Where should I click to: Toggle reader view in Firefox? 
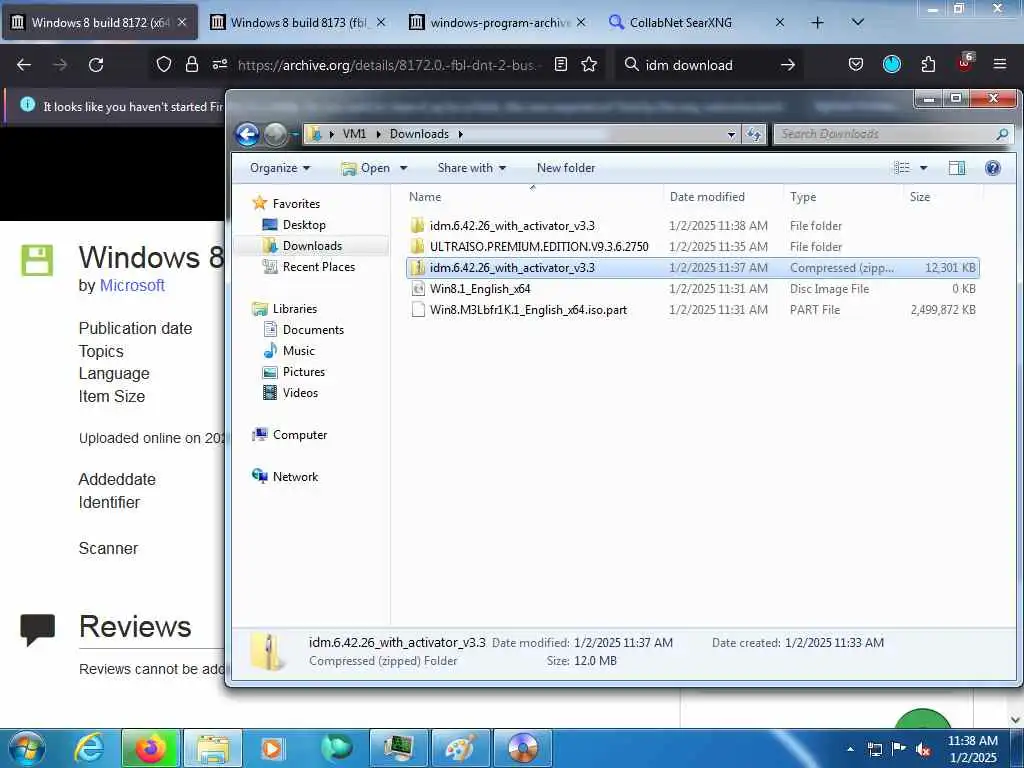point(560,64)
